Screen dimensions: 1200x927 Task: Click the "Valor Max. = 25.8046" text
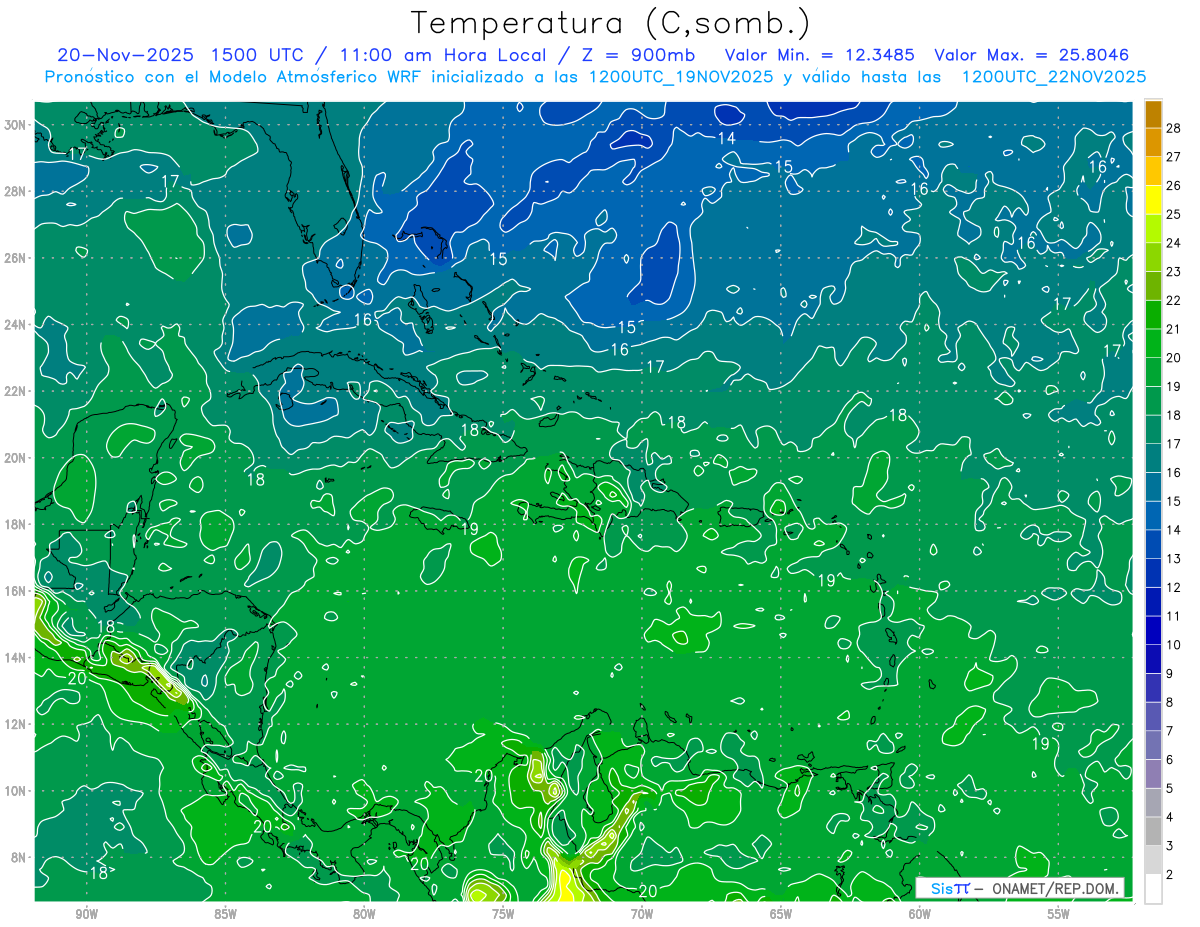pos(1032,55)
